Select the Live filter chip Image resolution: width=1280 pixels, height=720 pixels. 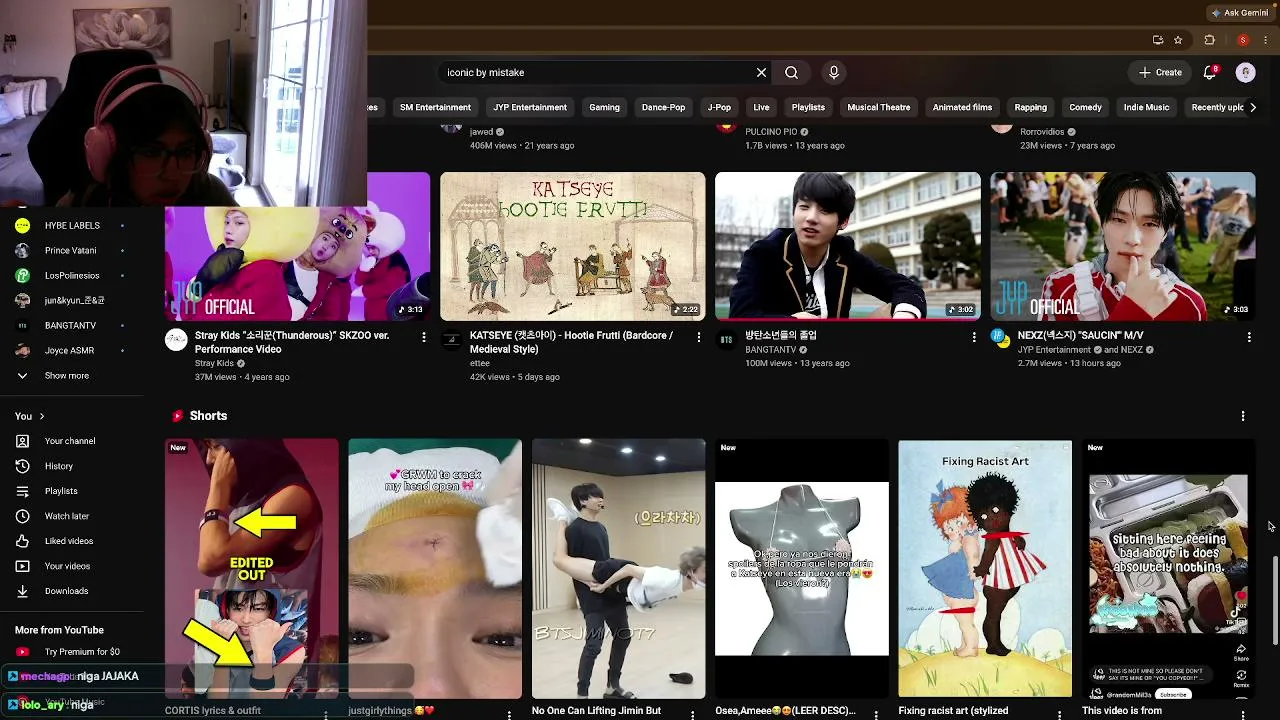pos(761,107)
